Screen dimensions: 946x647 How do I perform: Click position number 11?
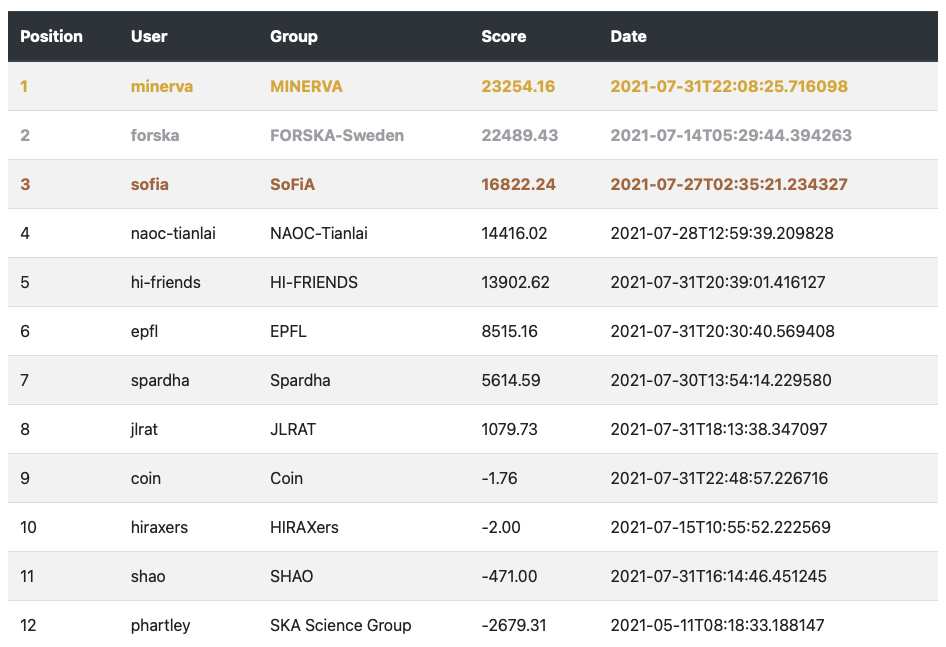[x=27, y=576]
